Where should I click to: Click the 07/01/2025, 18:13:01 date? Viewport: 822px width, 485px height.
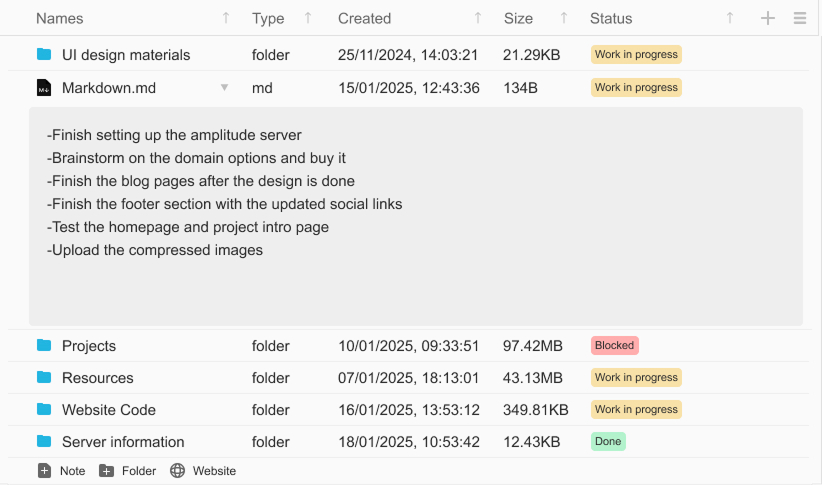[408, 378]
